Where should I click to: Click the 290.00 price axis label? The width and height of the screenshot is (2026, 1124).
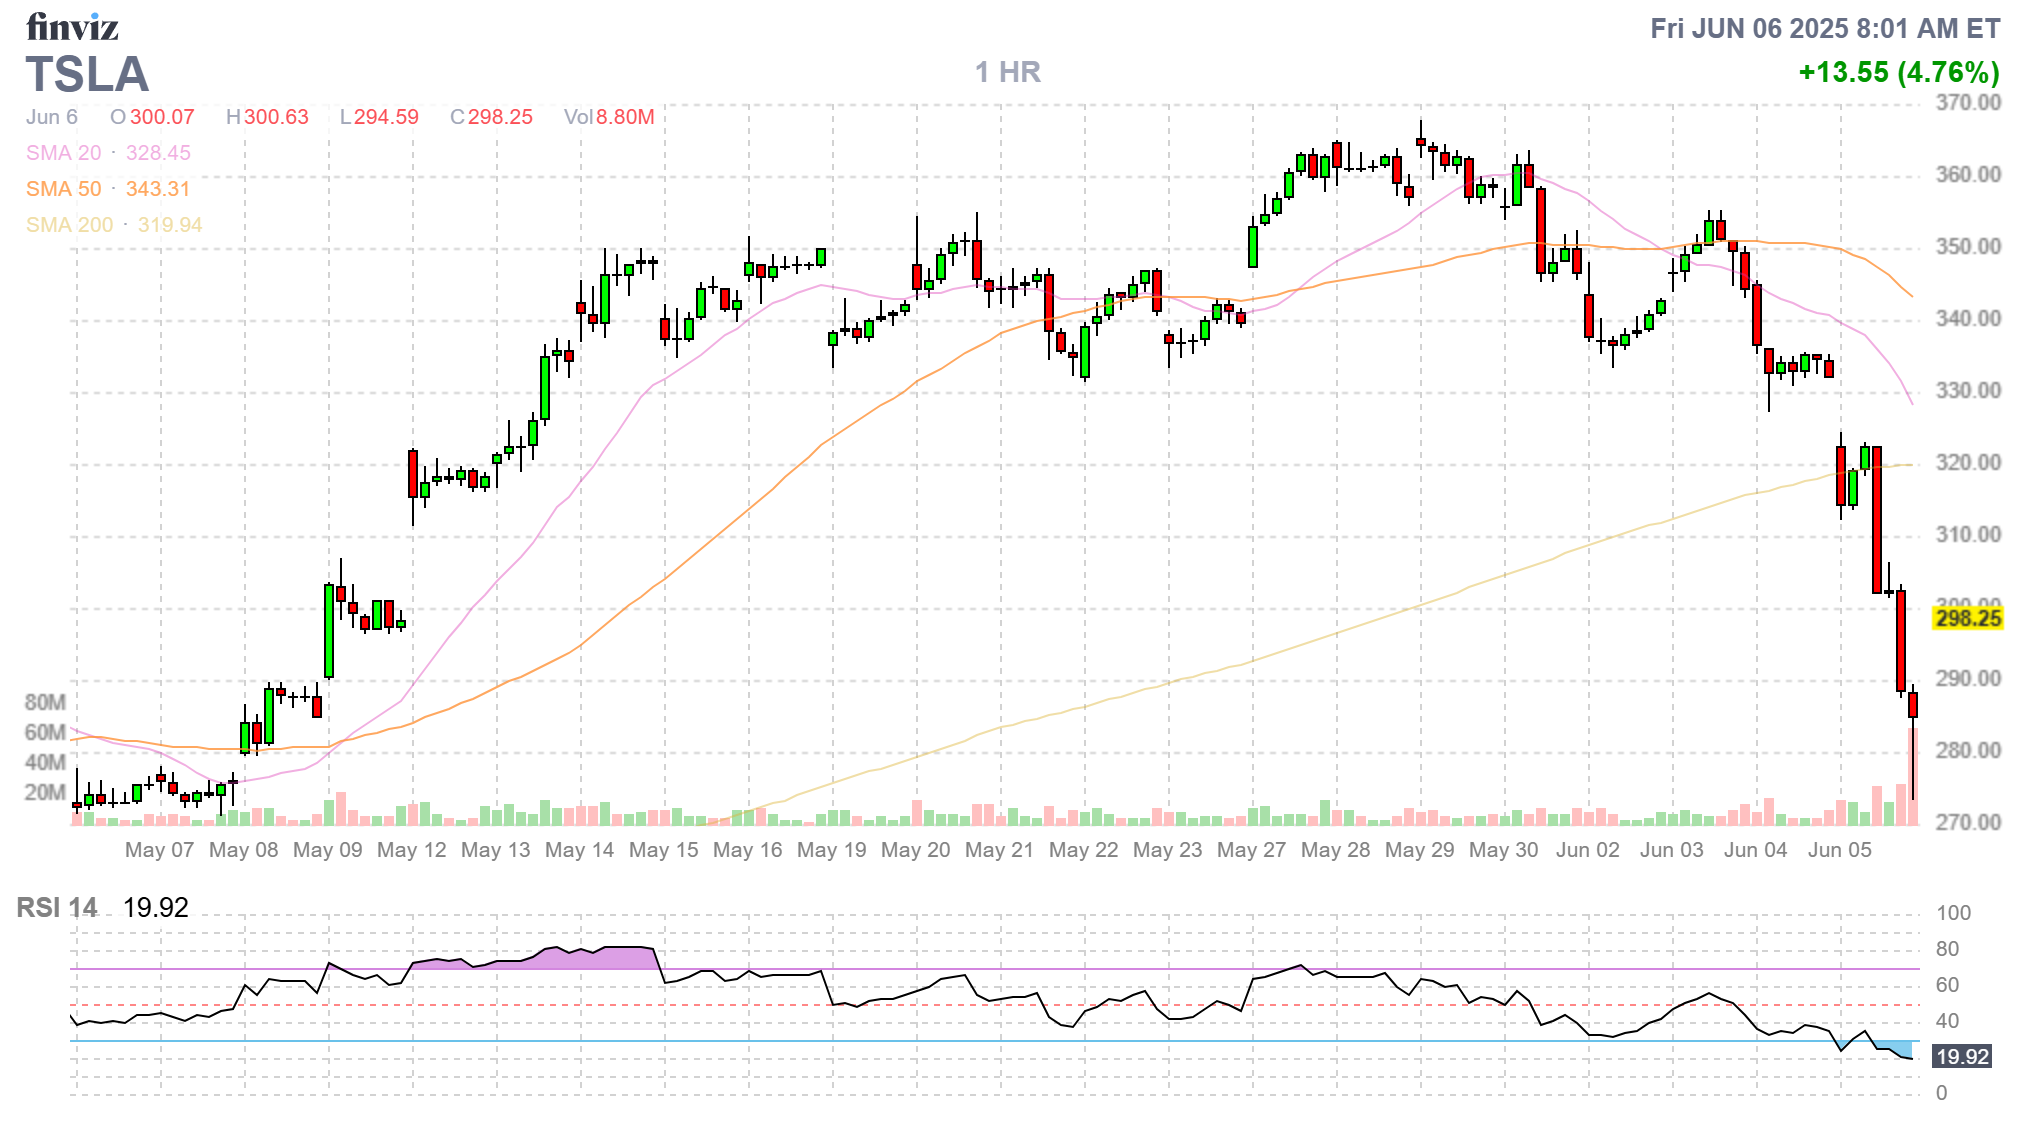pyautogui.click(x=1968, y=678)
